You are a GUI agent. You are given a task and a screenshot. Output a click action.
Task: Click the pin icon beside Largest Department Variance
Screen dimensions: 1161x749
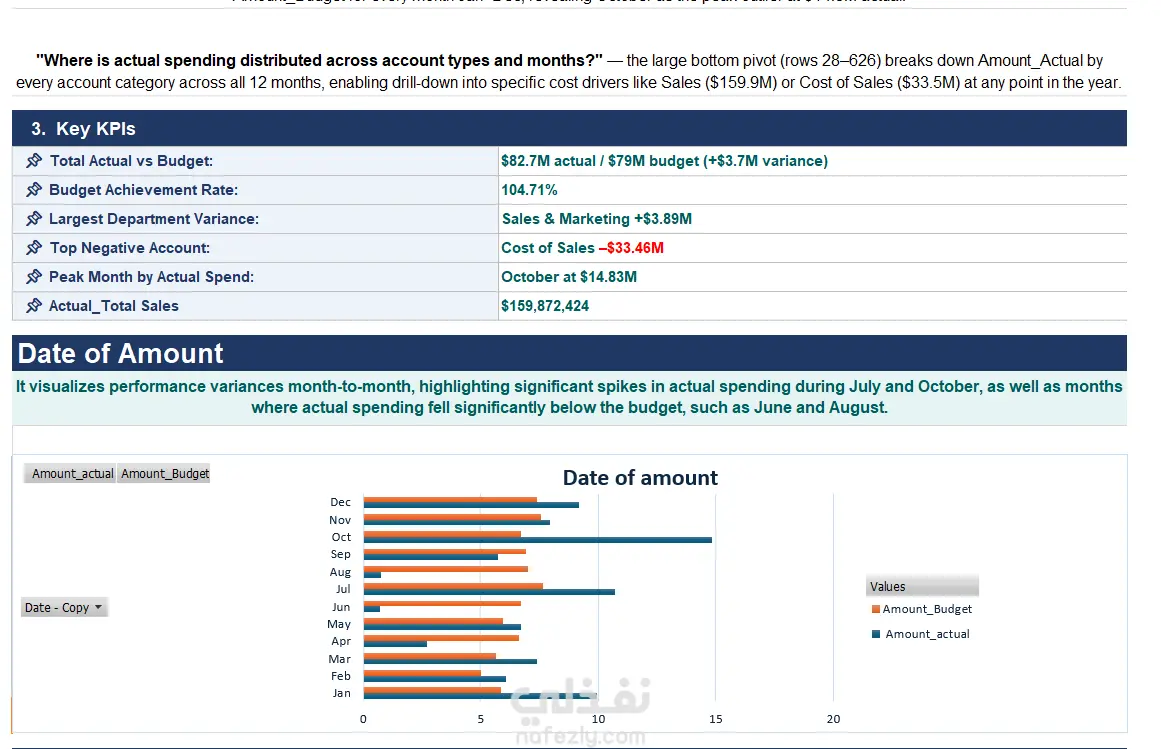(34, 218)
